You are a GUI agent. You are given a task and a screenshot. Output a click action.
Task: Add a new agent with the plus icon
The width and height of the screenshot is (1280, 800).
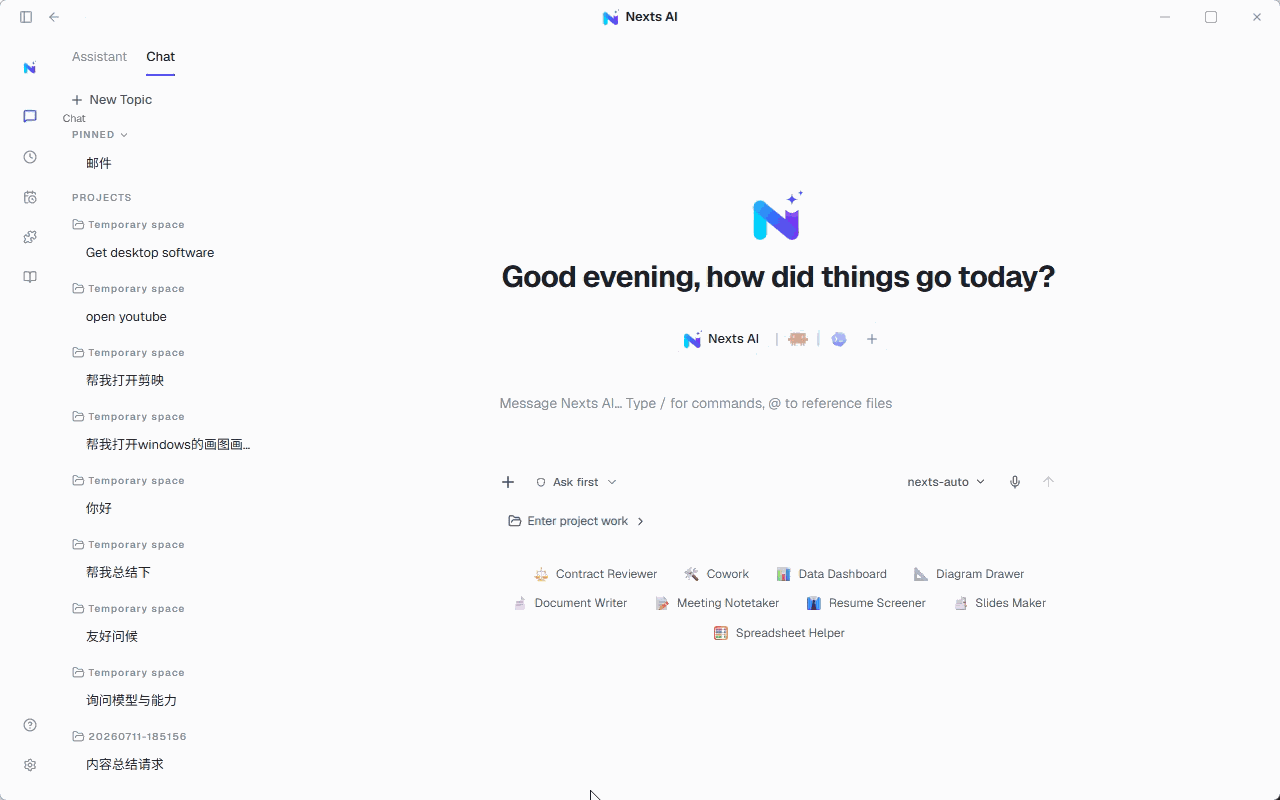coord(872,339)
